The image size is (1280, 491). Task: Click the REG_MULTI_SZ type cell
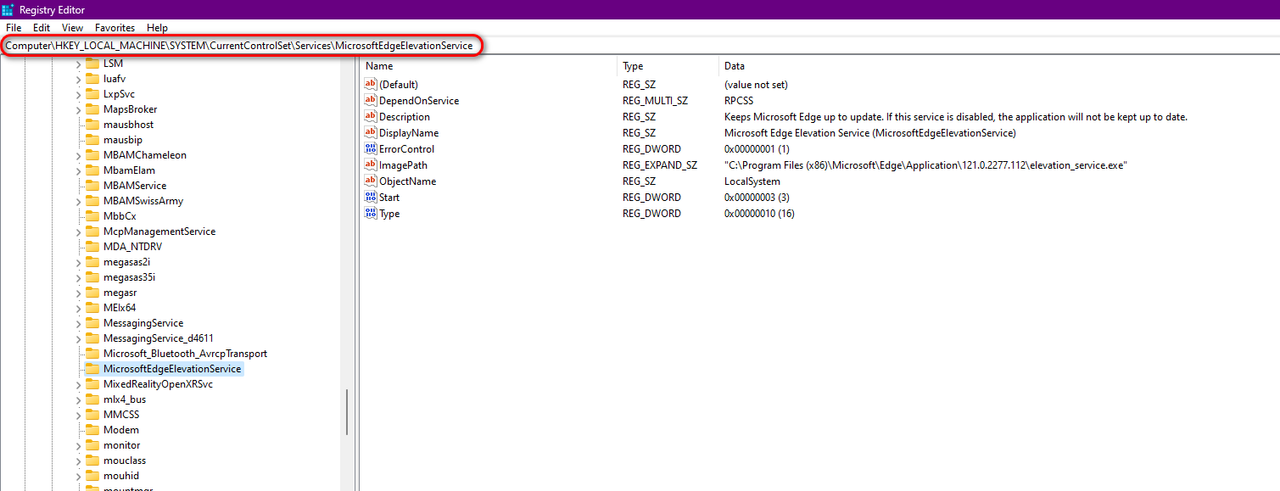(x=655, y=101)
